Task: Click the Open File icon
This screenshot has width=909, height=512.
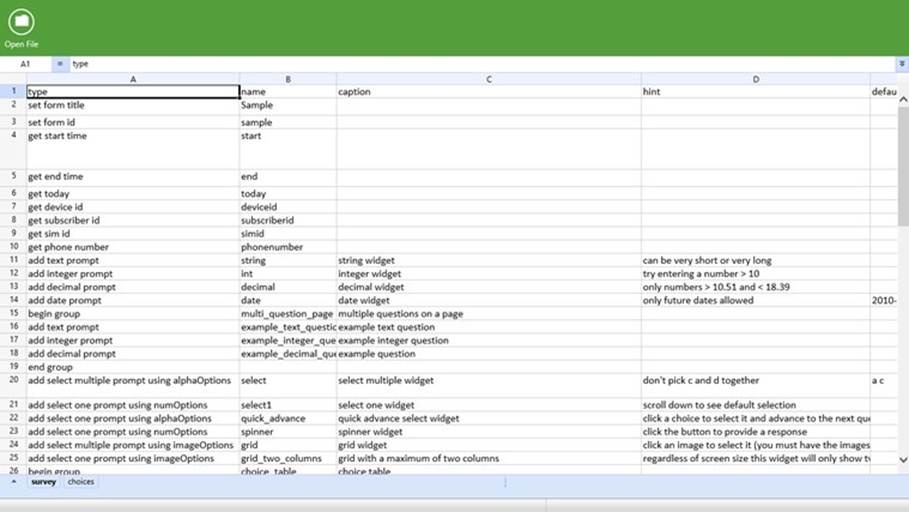Action: [20, 23]
